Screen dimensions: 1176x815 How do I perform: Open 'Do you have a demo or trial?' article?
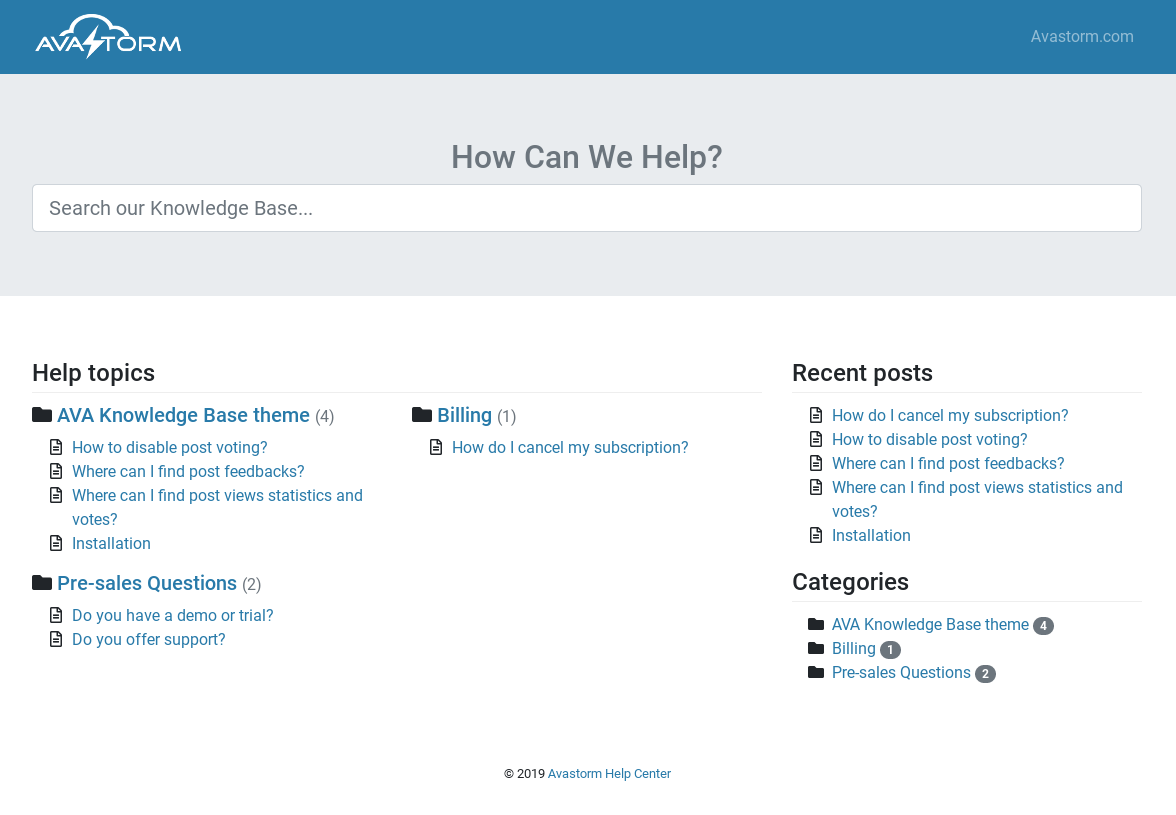click(x=172, y=616)
